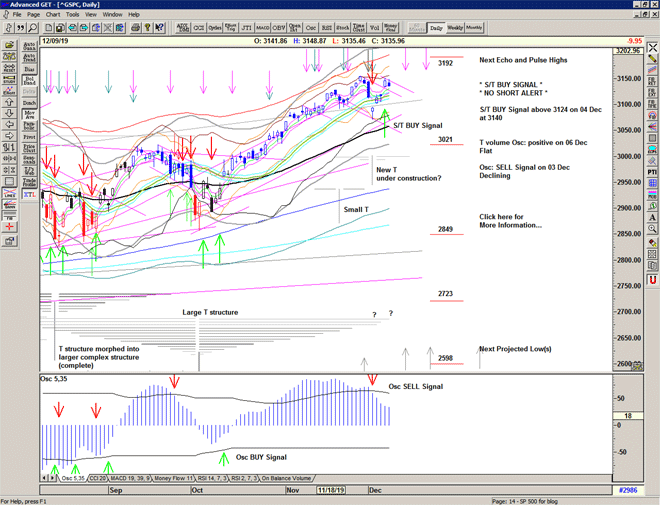
Task: Click 'Click here for More Information' link
Action: point(510,221)
